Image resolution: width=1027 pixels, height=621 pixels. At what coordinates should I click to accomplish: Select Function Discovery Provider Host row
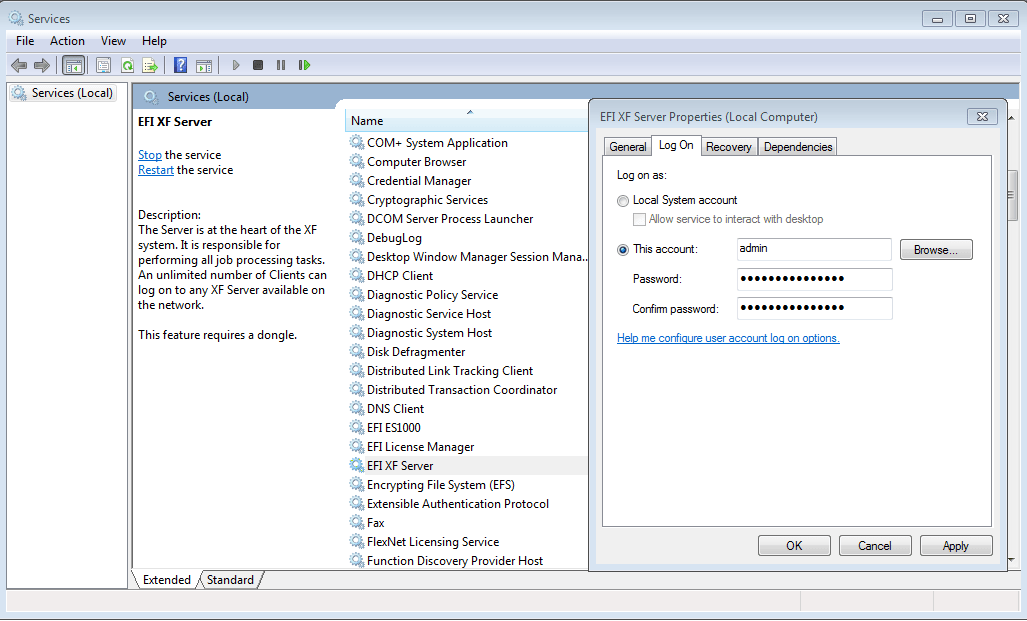(468, 560)
